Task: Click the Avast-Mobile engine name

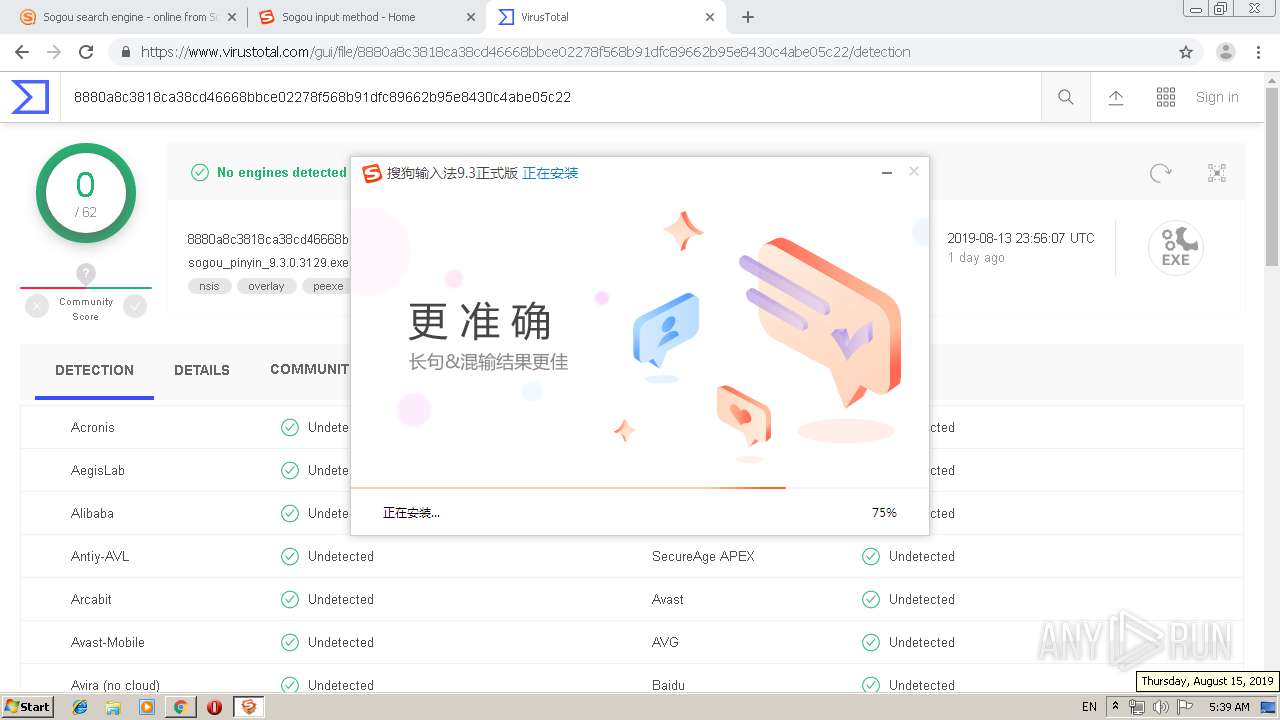Action: (108, 642)
